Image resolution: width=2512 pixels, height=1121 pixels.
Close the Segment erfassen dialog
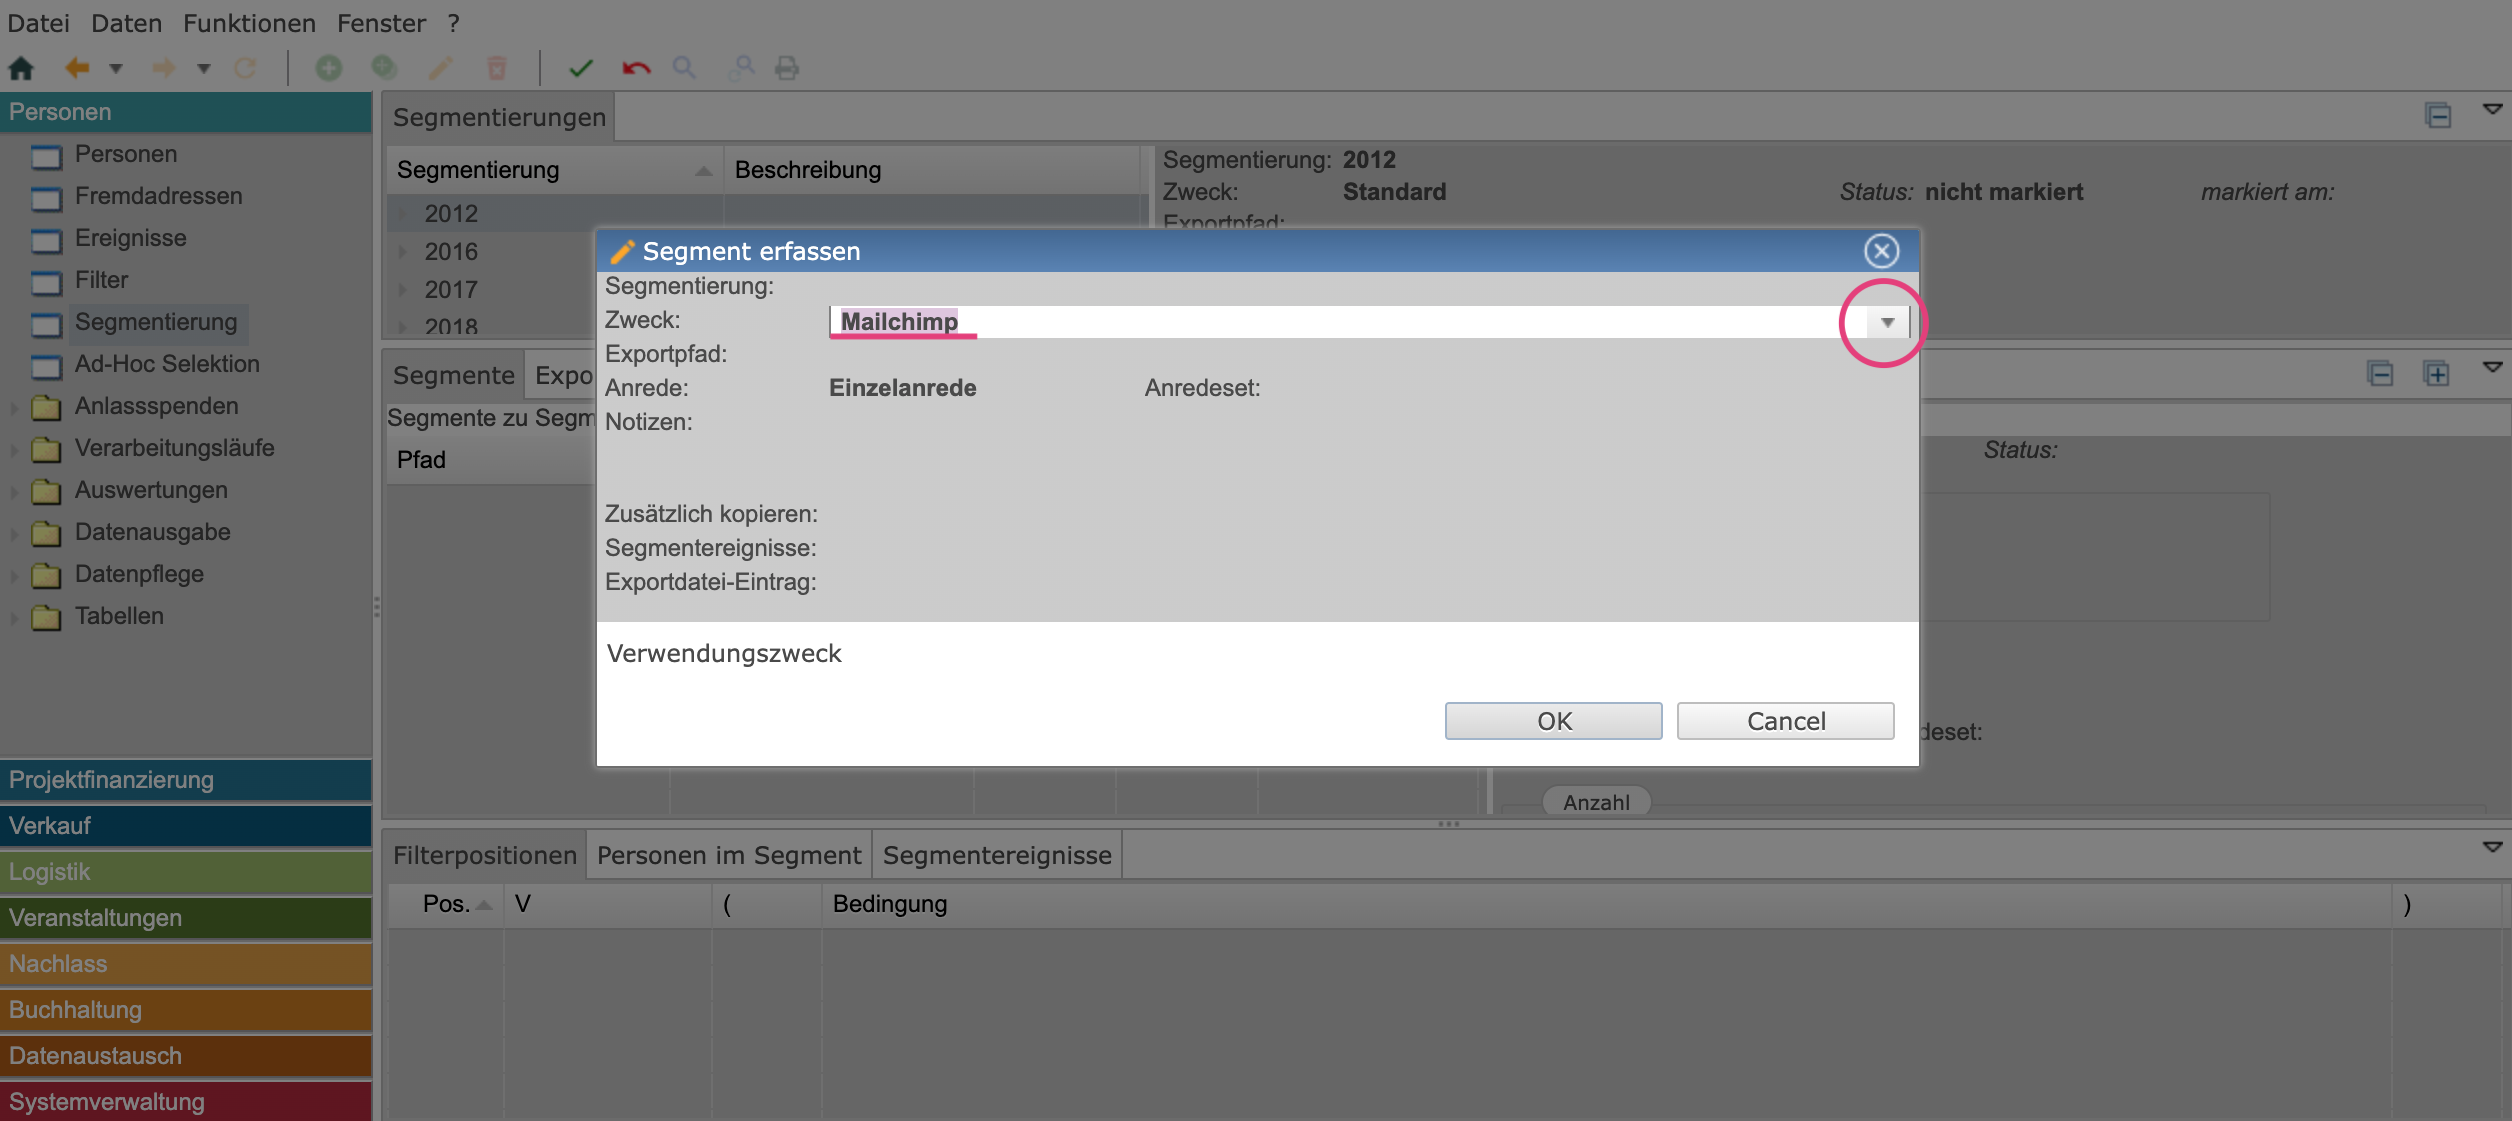click(x=1881, y=251)
